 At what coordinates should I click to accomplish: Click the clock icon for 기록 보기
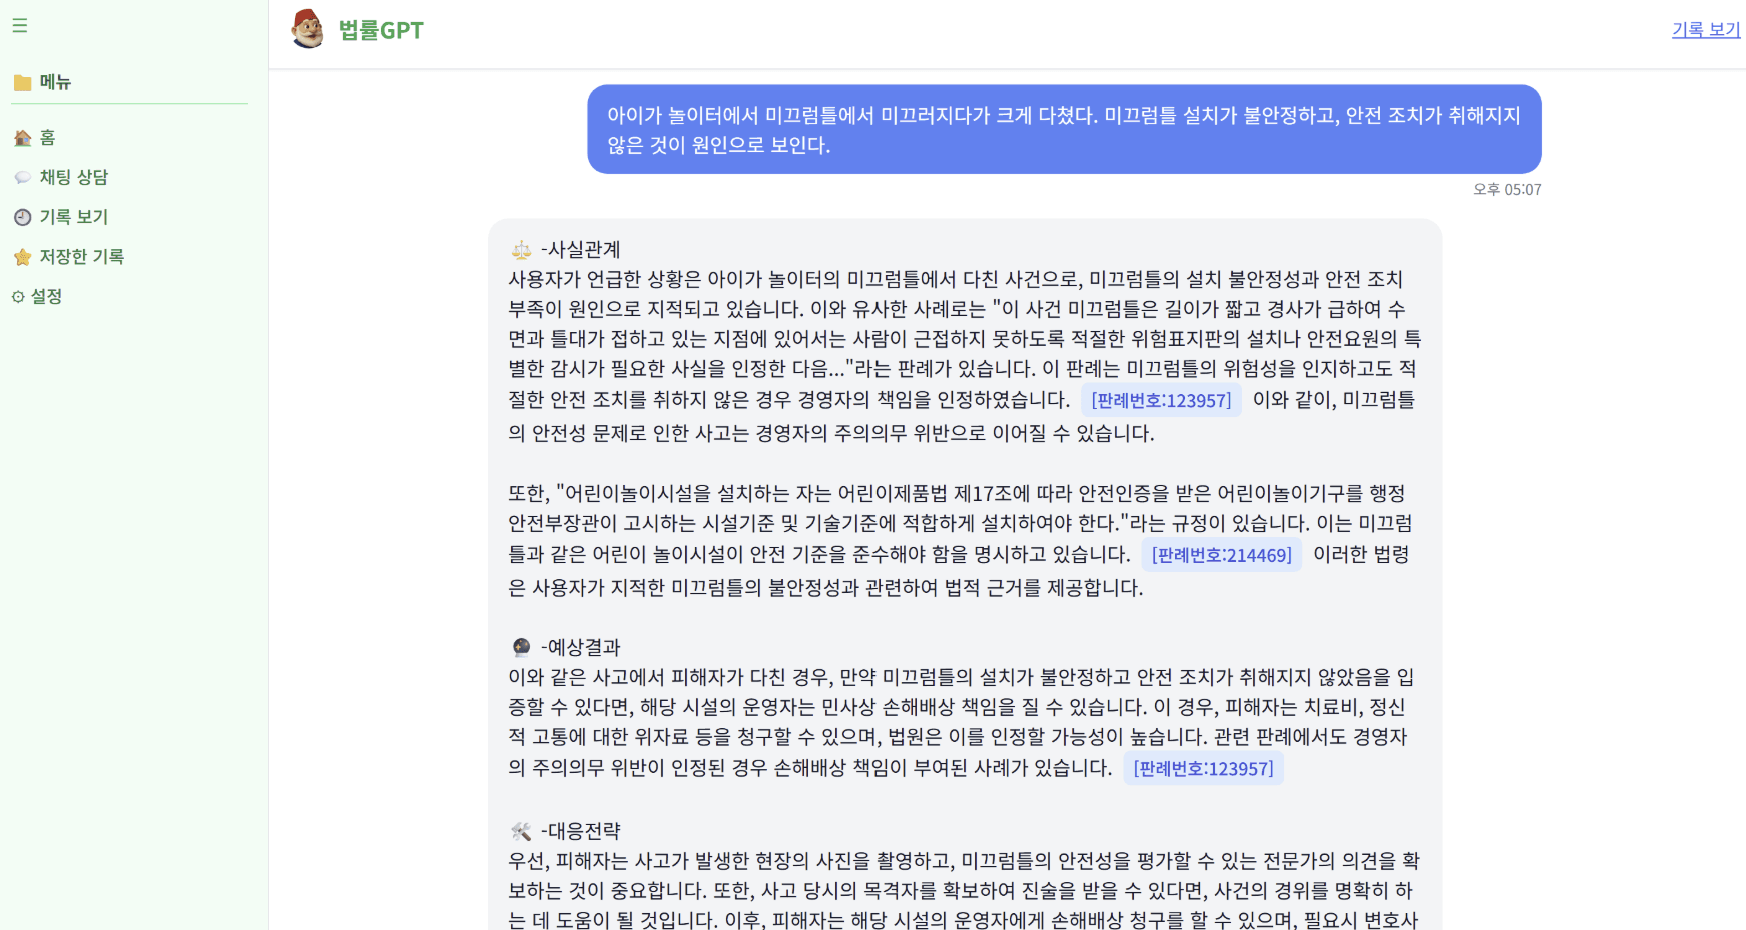[23, 217]
